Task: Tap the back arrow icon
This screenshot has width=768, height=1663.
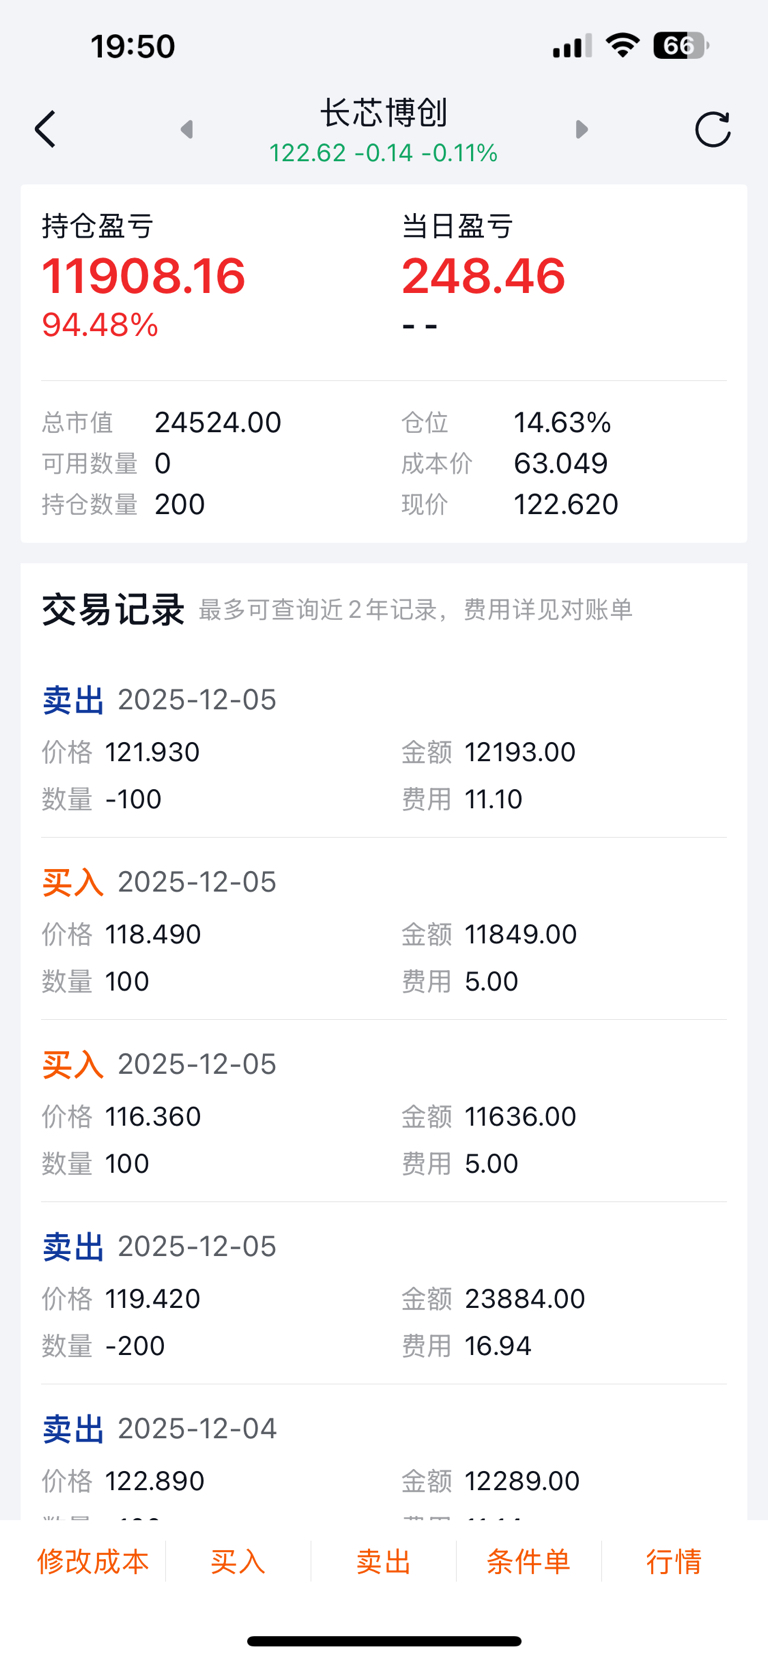Action: [45, 130]
